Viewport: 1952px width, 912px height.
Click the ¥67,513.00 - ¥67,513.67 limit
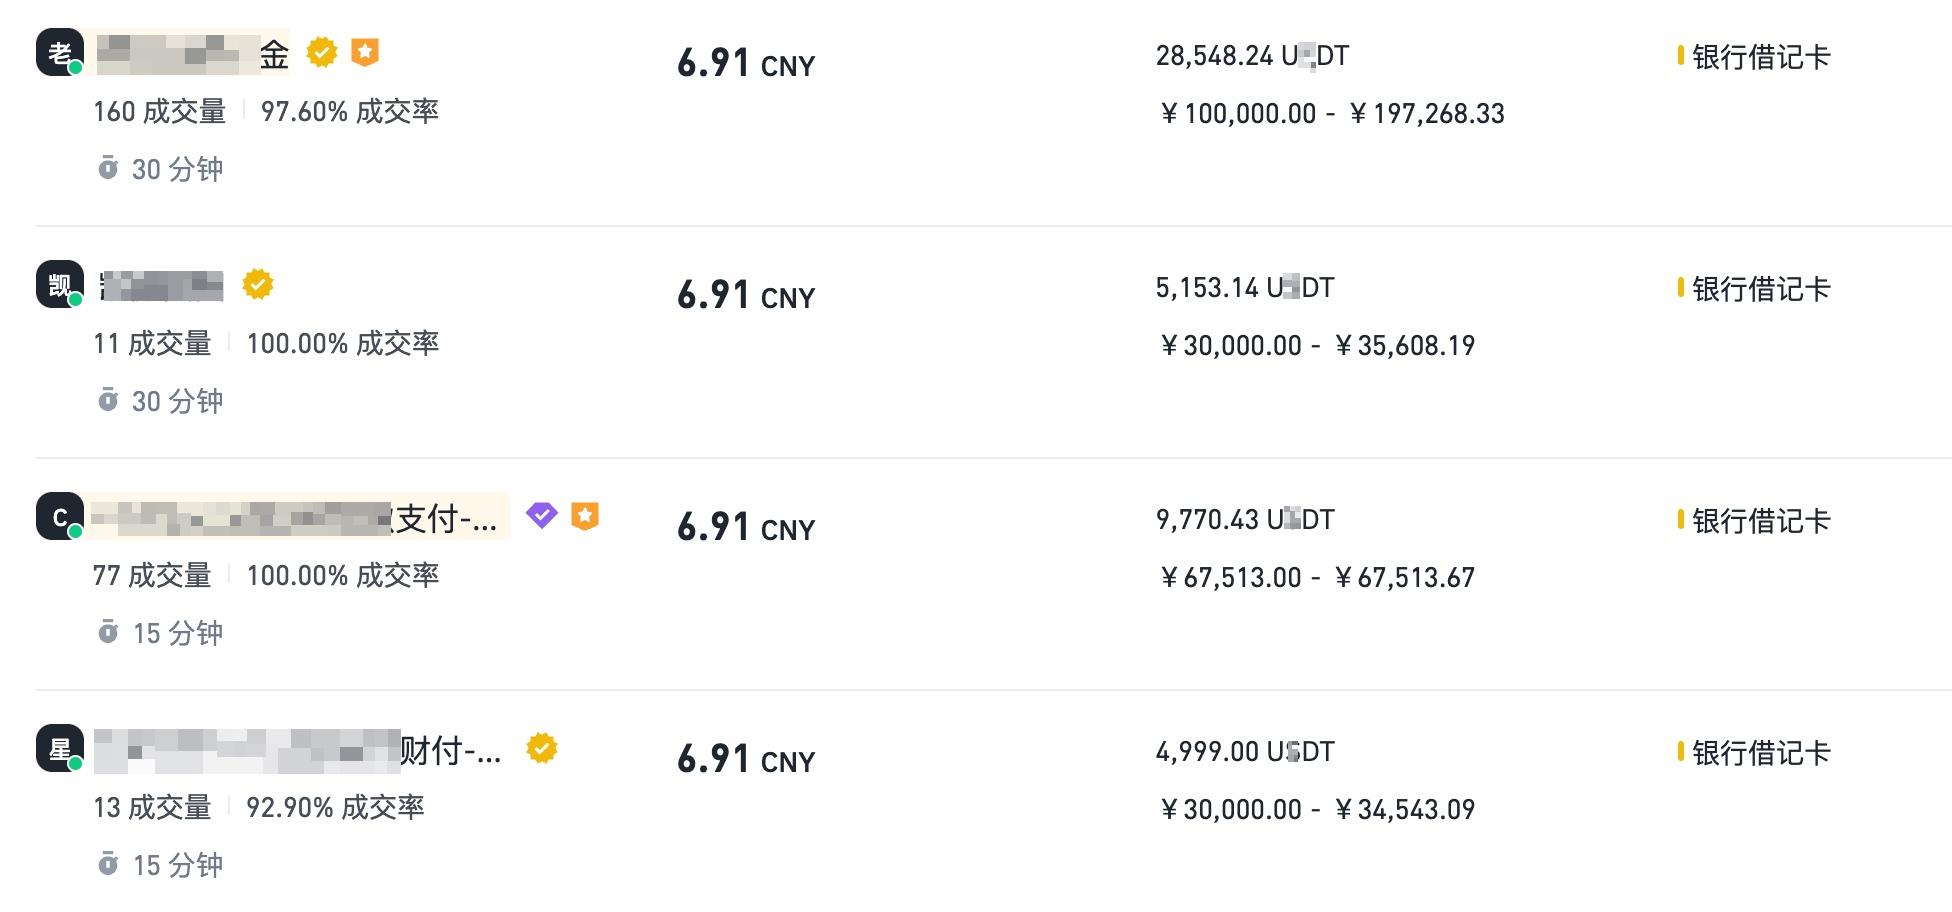pyautogui.click(x=1317, y=578)
